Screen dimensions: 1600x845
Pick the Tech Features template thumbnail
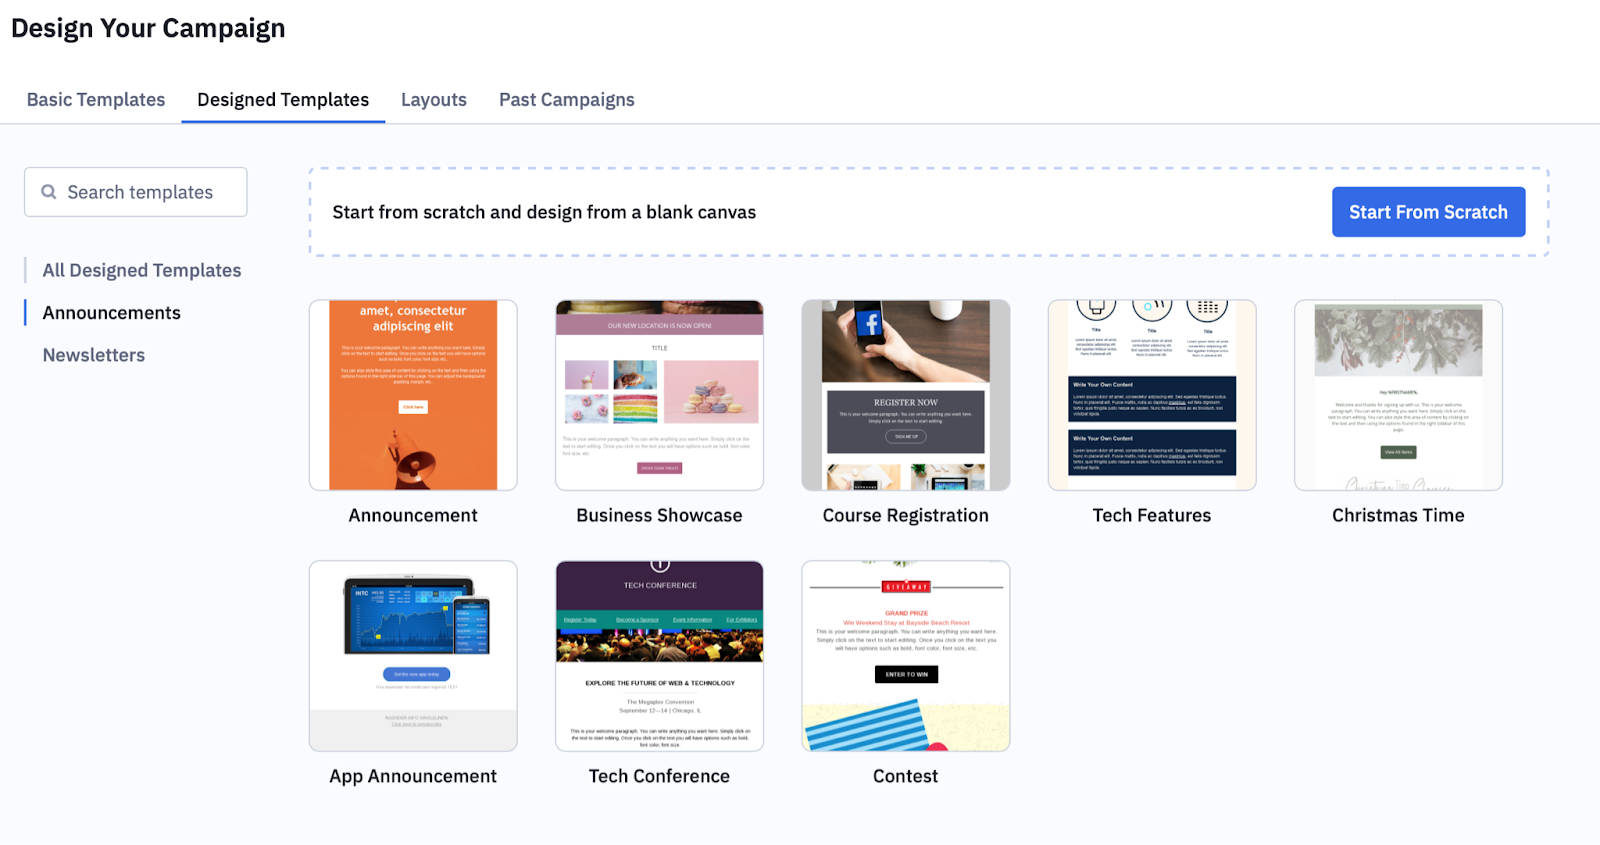(x=1152, y=395)
